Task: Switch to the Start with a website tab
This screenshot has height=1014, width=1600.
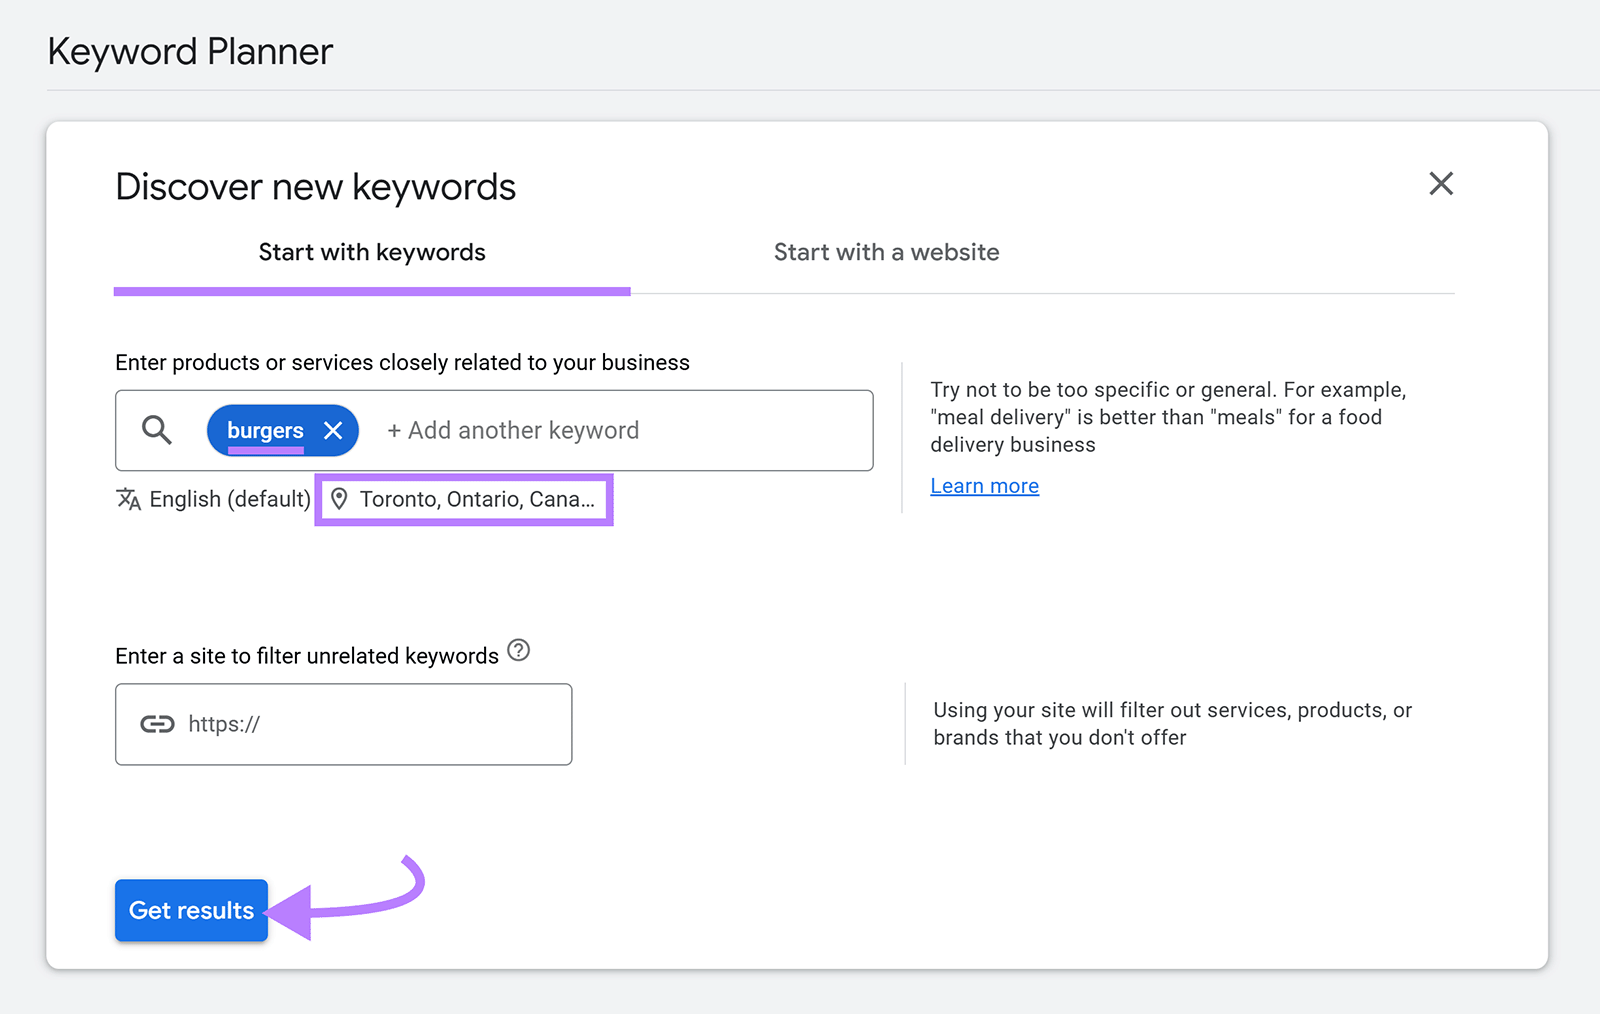Action: coord(886,252)
